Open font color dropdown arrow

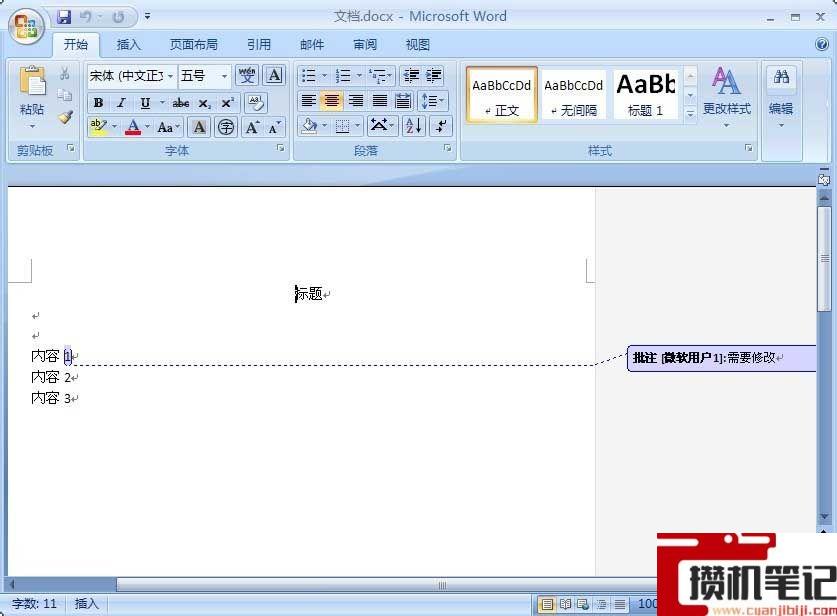(x=148, y=127)
